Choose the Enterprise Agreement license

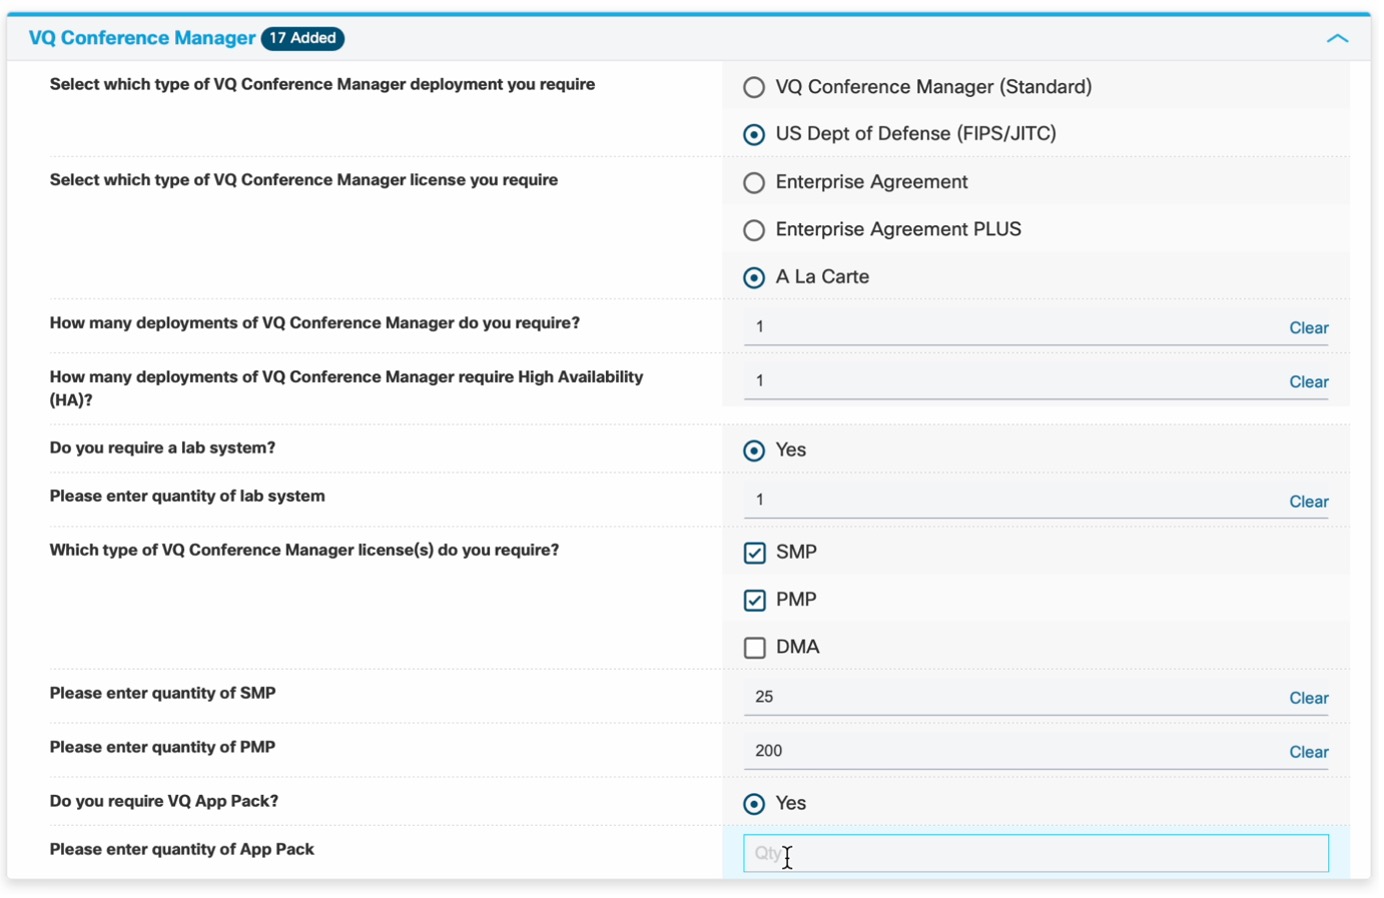[x=754, y=183]
